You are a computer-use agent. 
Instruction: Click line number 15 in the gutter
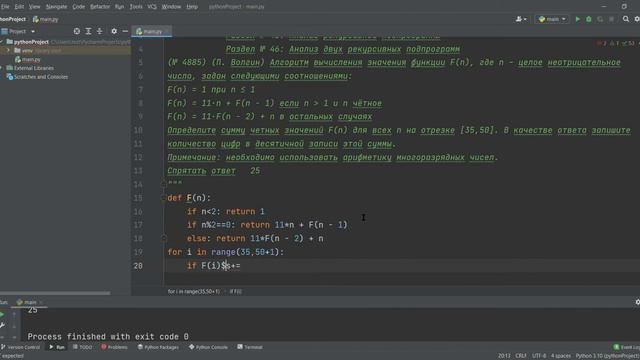(x=138, y=198)
